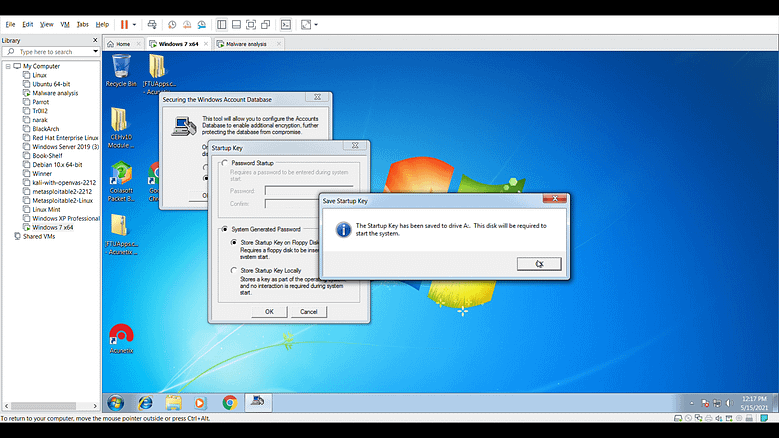Click the CD/DVD drive status bar icon

[x=689, y=418]
